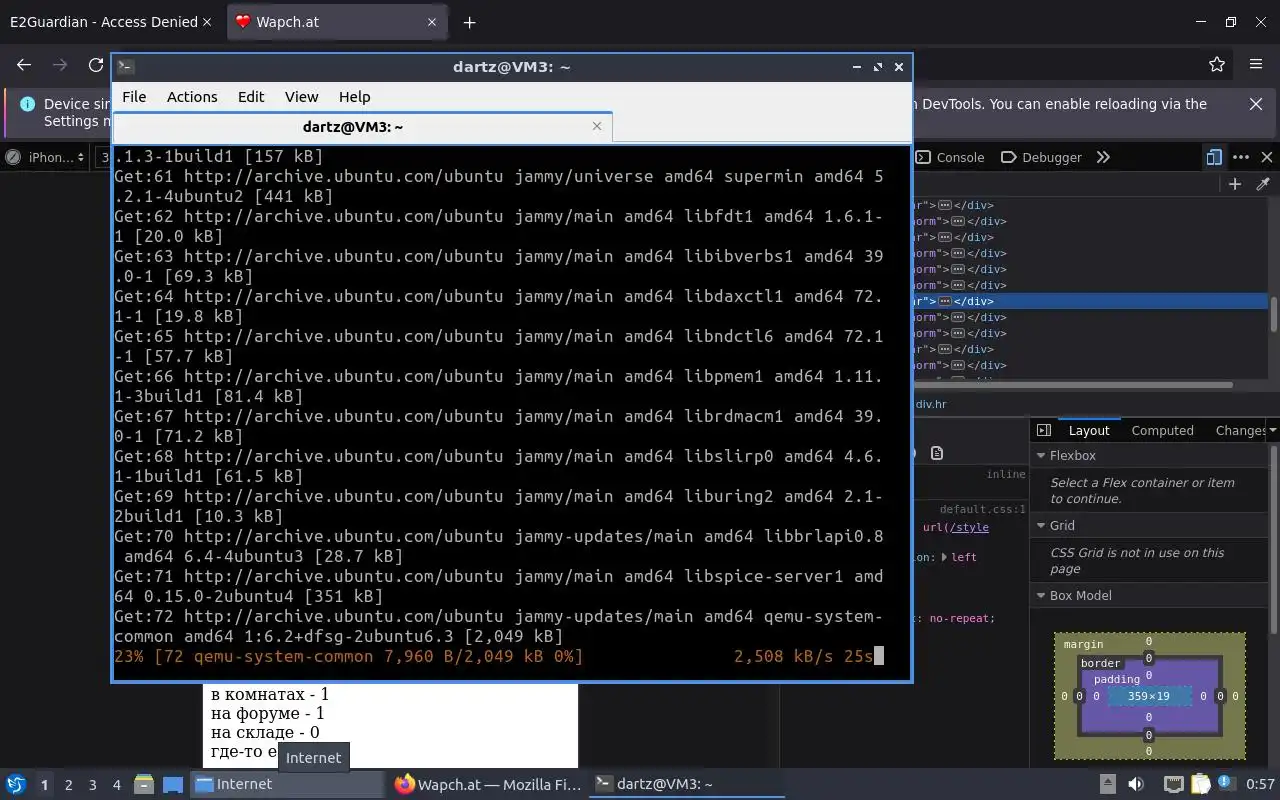Create new node with plus icon
This screenshot has width=1280, height=800.
(x=1235, y=184)
